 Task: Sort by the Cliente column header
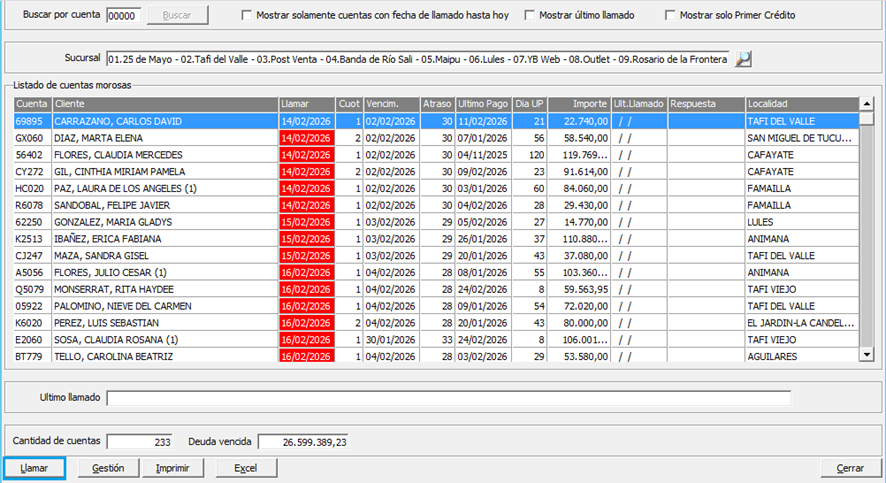(x=165, y=104)
